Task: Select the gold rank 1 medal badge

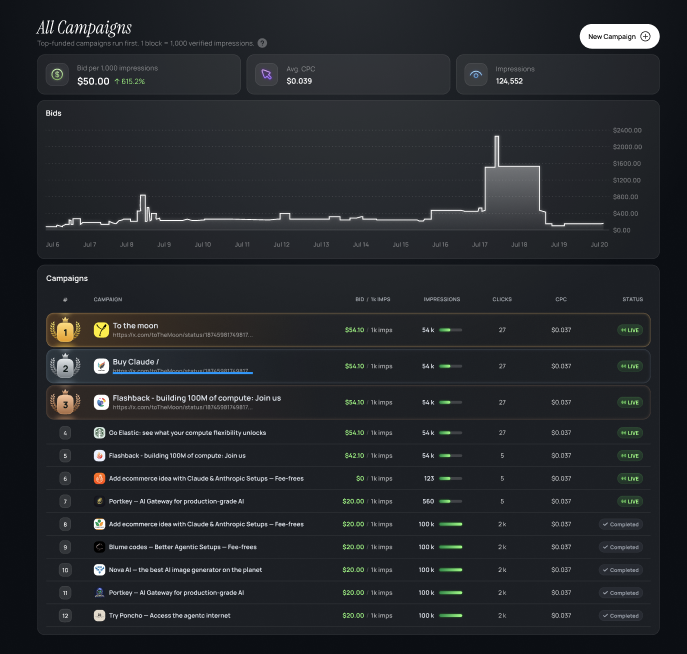Action: point(65,330)
